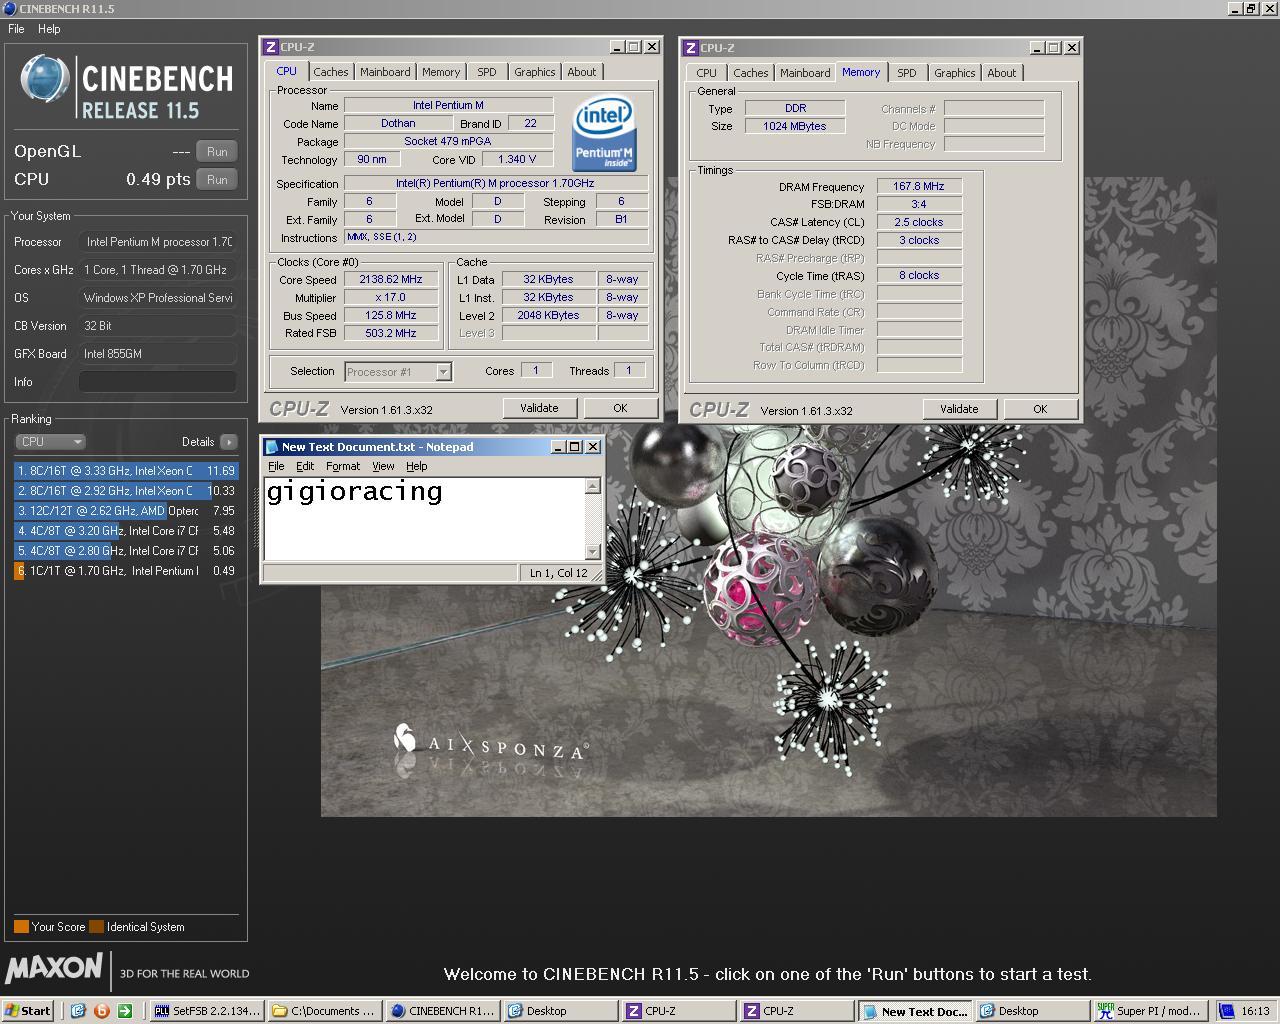Click the Your Score orange legend swatch
1280x1024 pixels.
tap(21, 927)
